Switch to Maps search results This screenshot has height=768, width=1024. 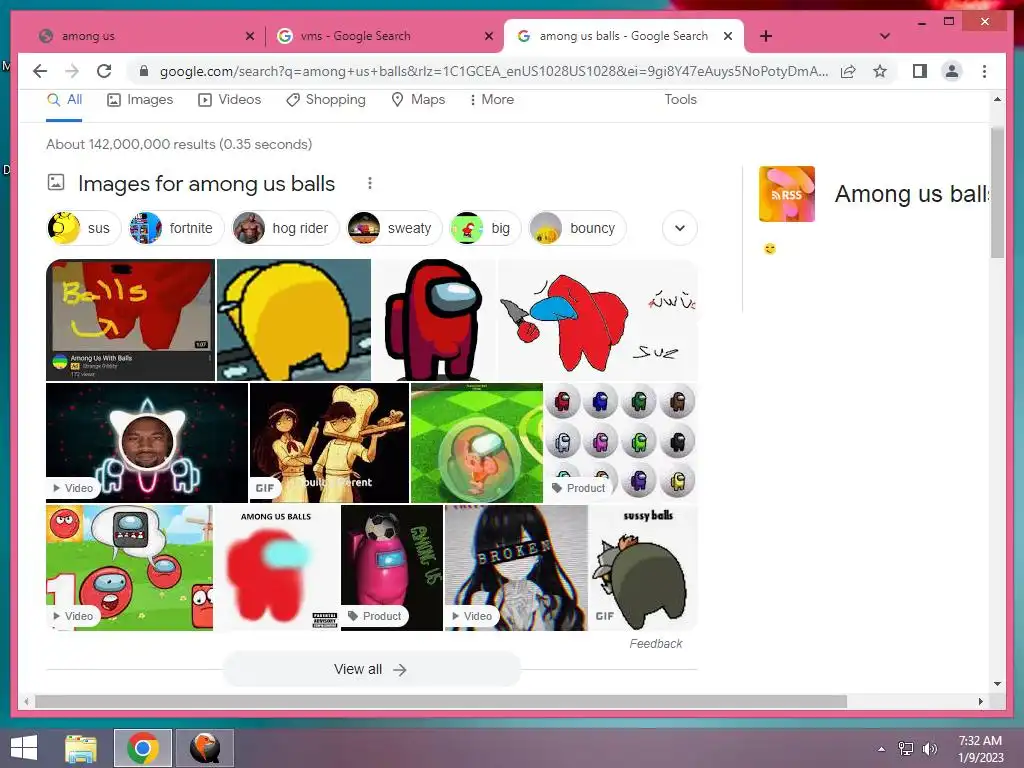(x=418, y=100)
